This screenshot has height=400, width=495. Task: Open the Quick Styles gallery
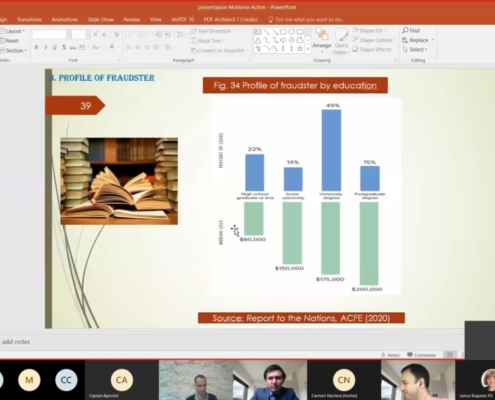[x=341, y=41]
